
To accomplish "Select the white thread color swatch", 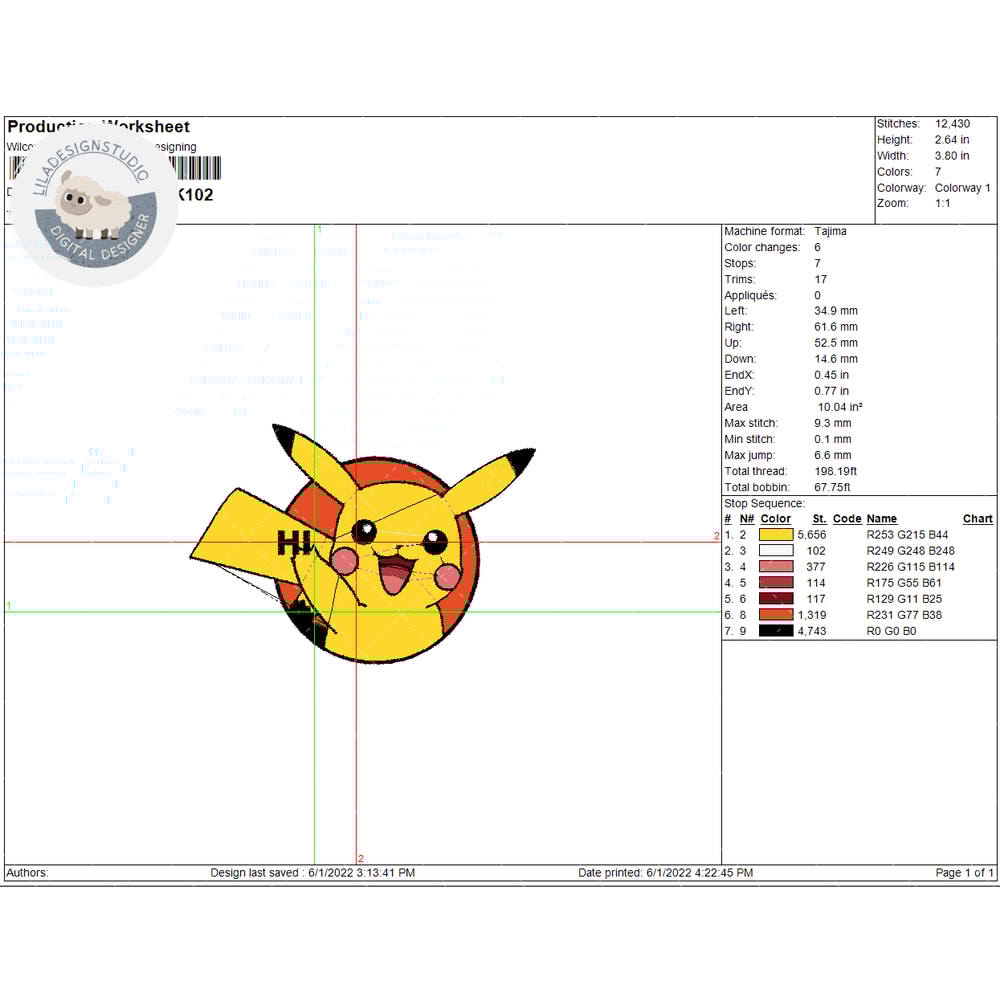I will click(776, 551).
